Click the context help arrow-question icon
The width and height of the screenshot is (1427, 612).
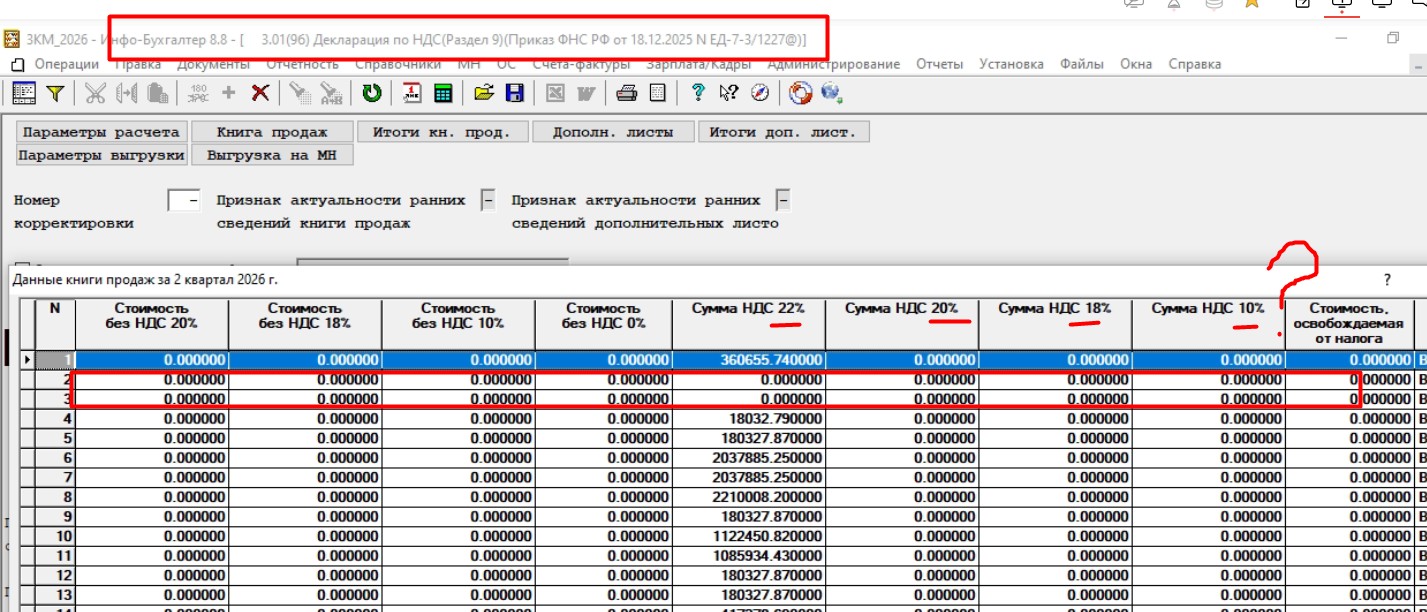(x=728, y=93)
